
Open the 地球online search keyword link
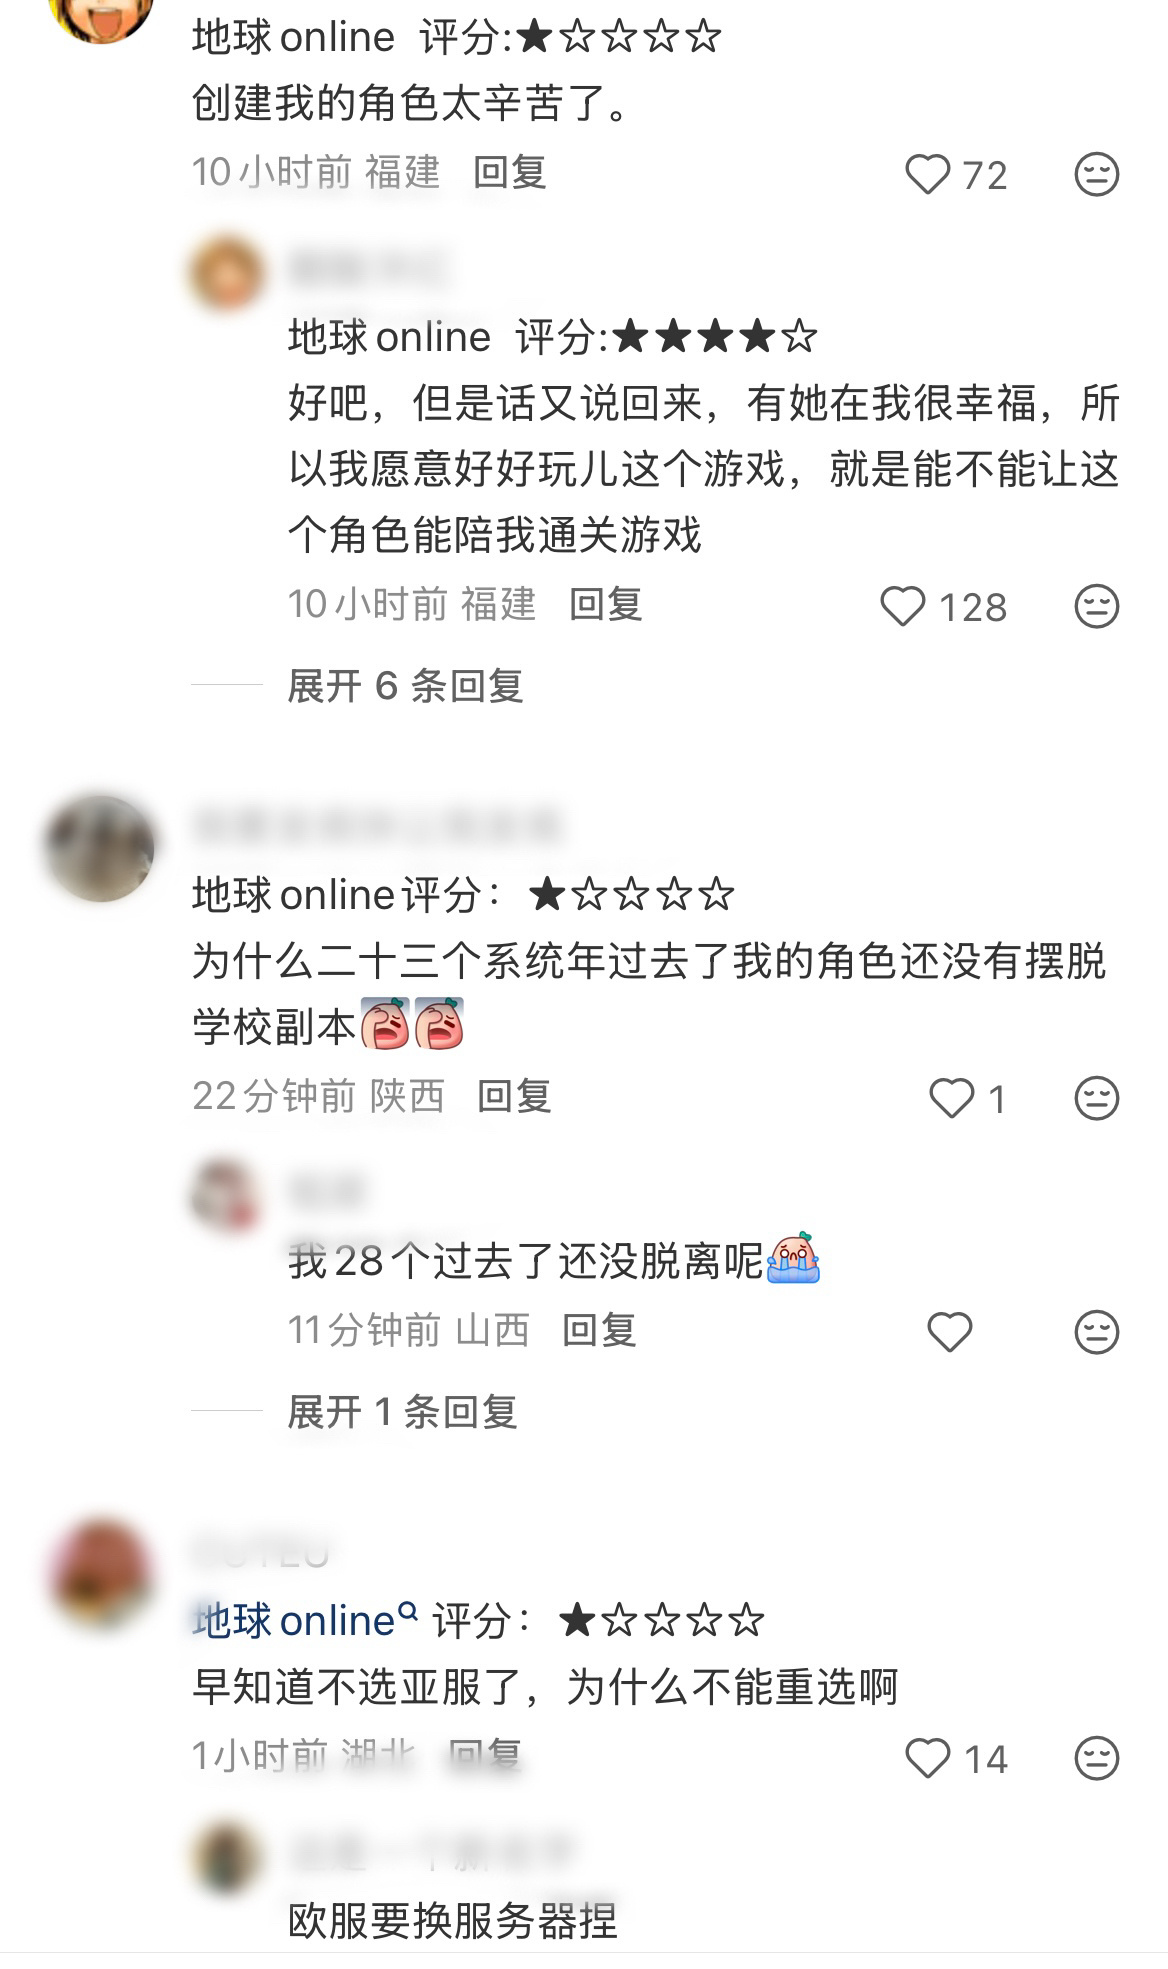coord(305,1621)
